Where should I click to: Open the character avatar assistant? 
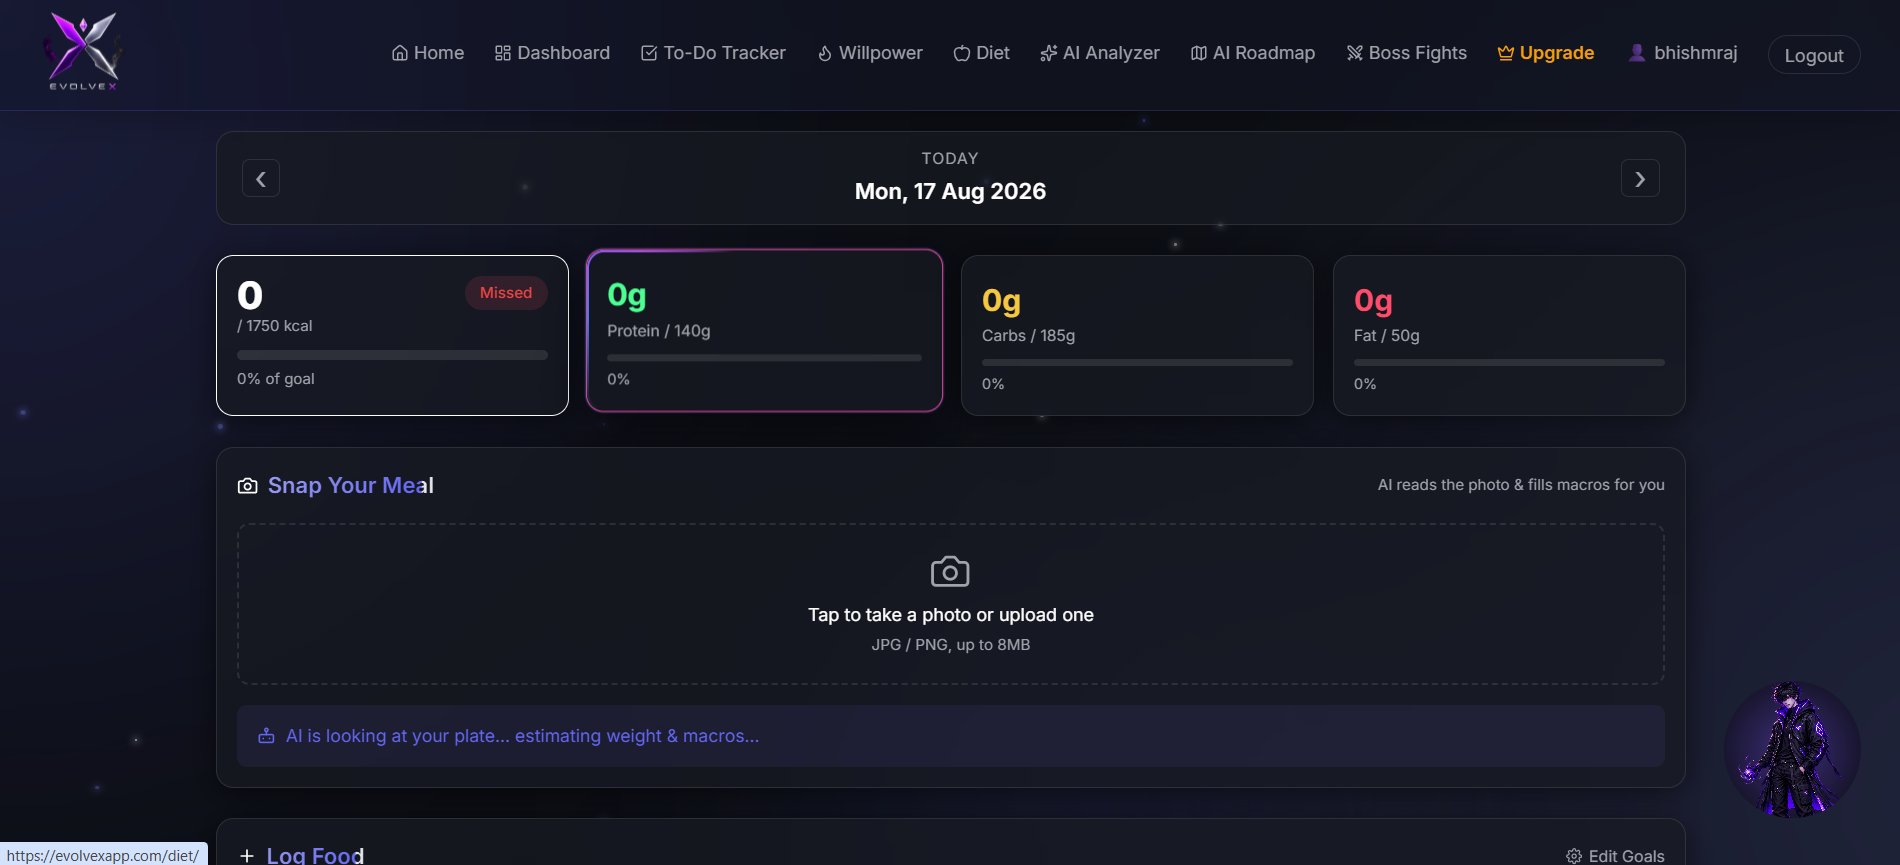pyautogui.click(x=1792, y=750)
